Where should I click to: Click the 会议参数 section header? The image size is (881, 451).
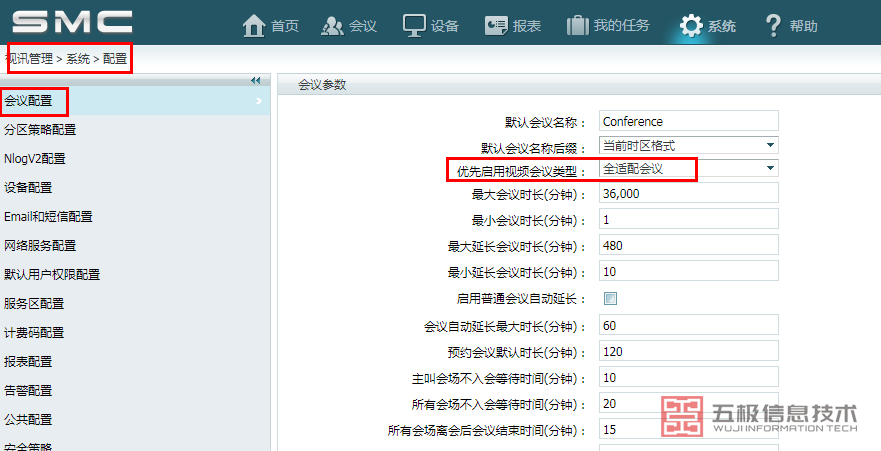click(x=323, y=85)
